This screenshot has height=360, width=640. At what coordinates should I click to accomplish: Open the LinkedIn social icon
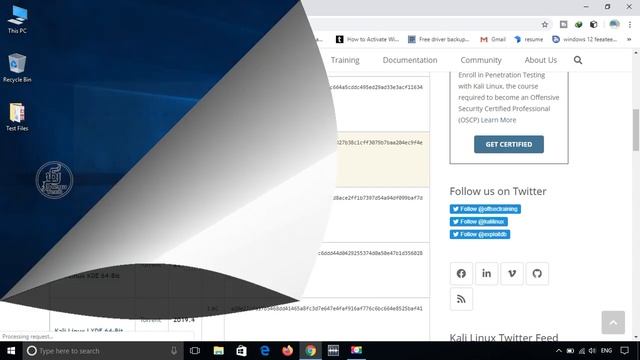tap(487, 273)
